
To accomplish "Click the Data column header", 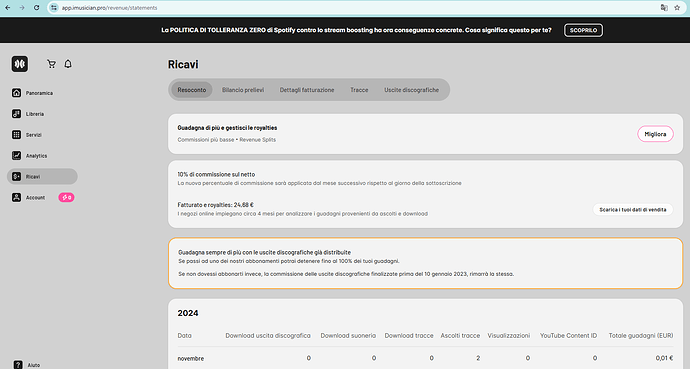I will pyautogui.click(x=184, y=335).
